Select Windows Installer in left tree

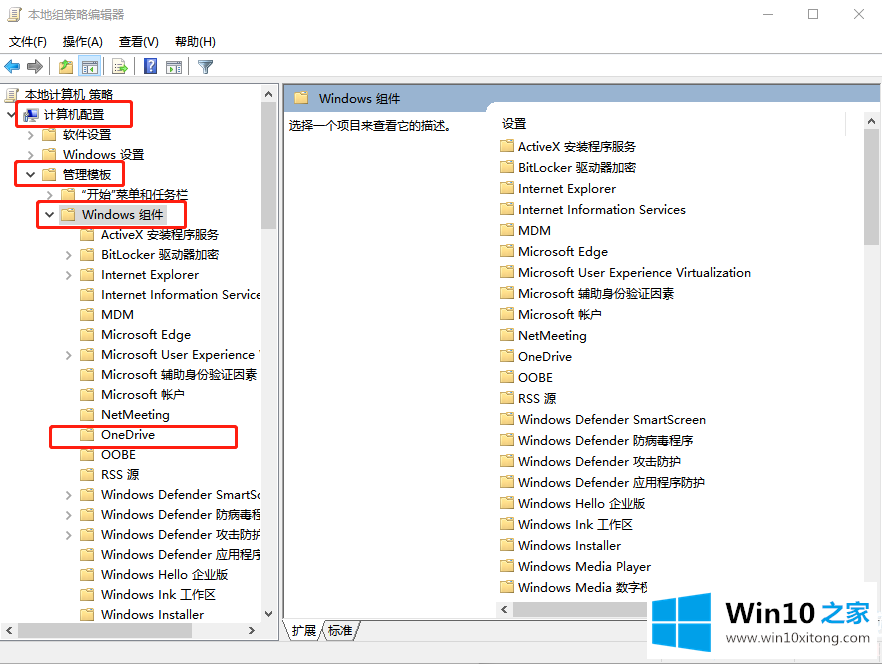coord(152,614)
